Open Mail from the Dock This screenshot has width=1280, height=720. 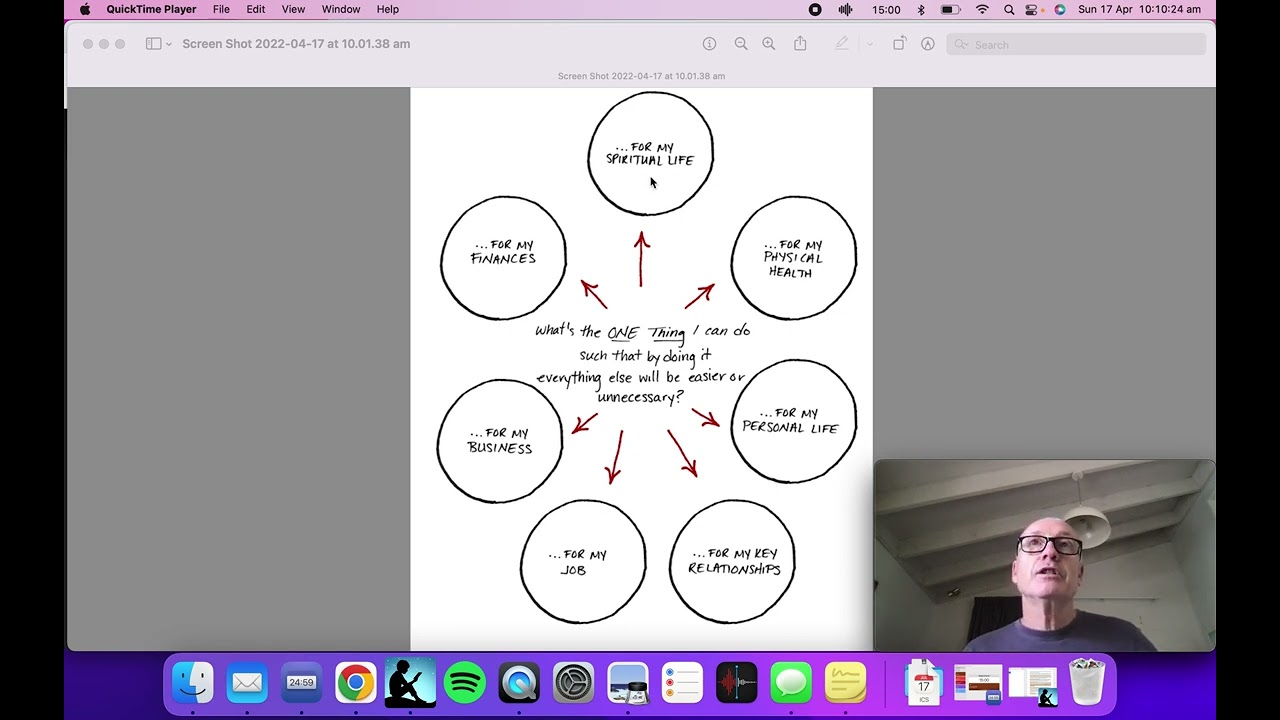(x=247, y=683)
